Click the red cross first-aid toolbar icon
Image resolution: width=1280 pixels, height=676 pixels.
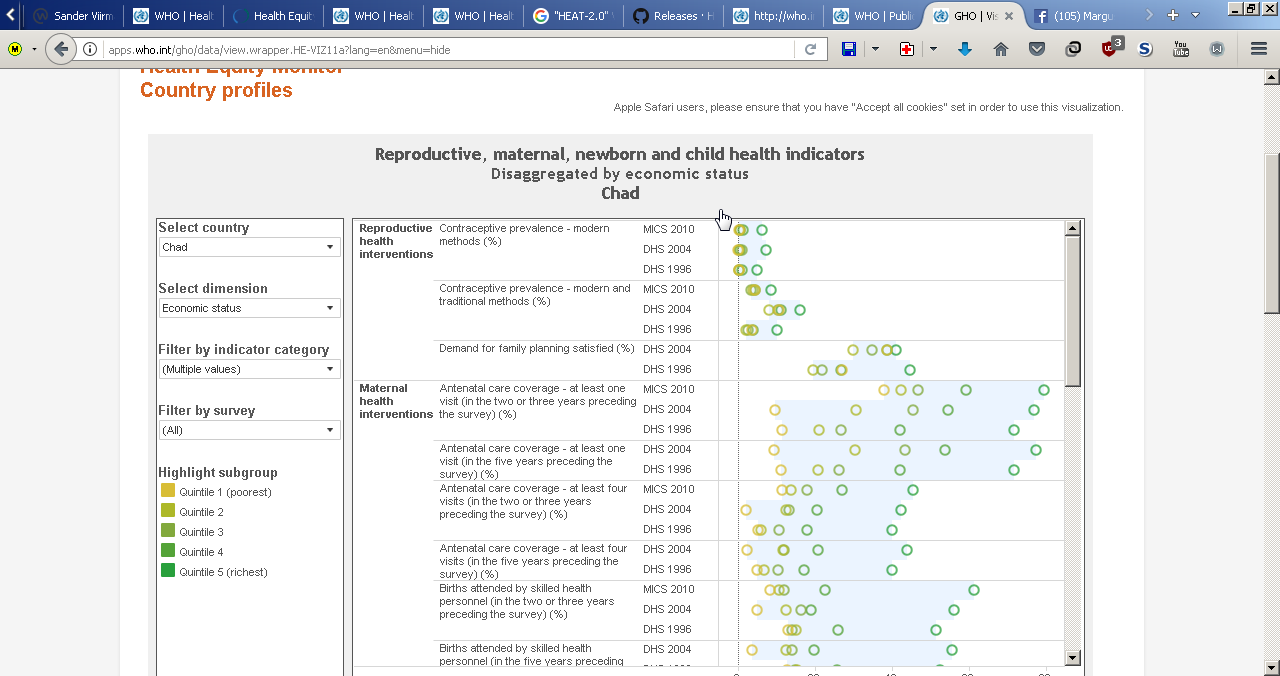[907, 49]
